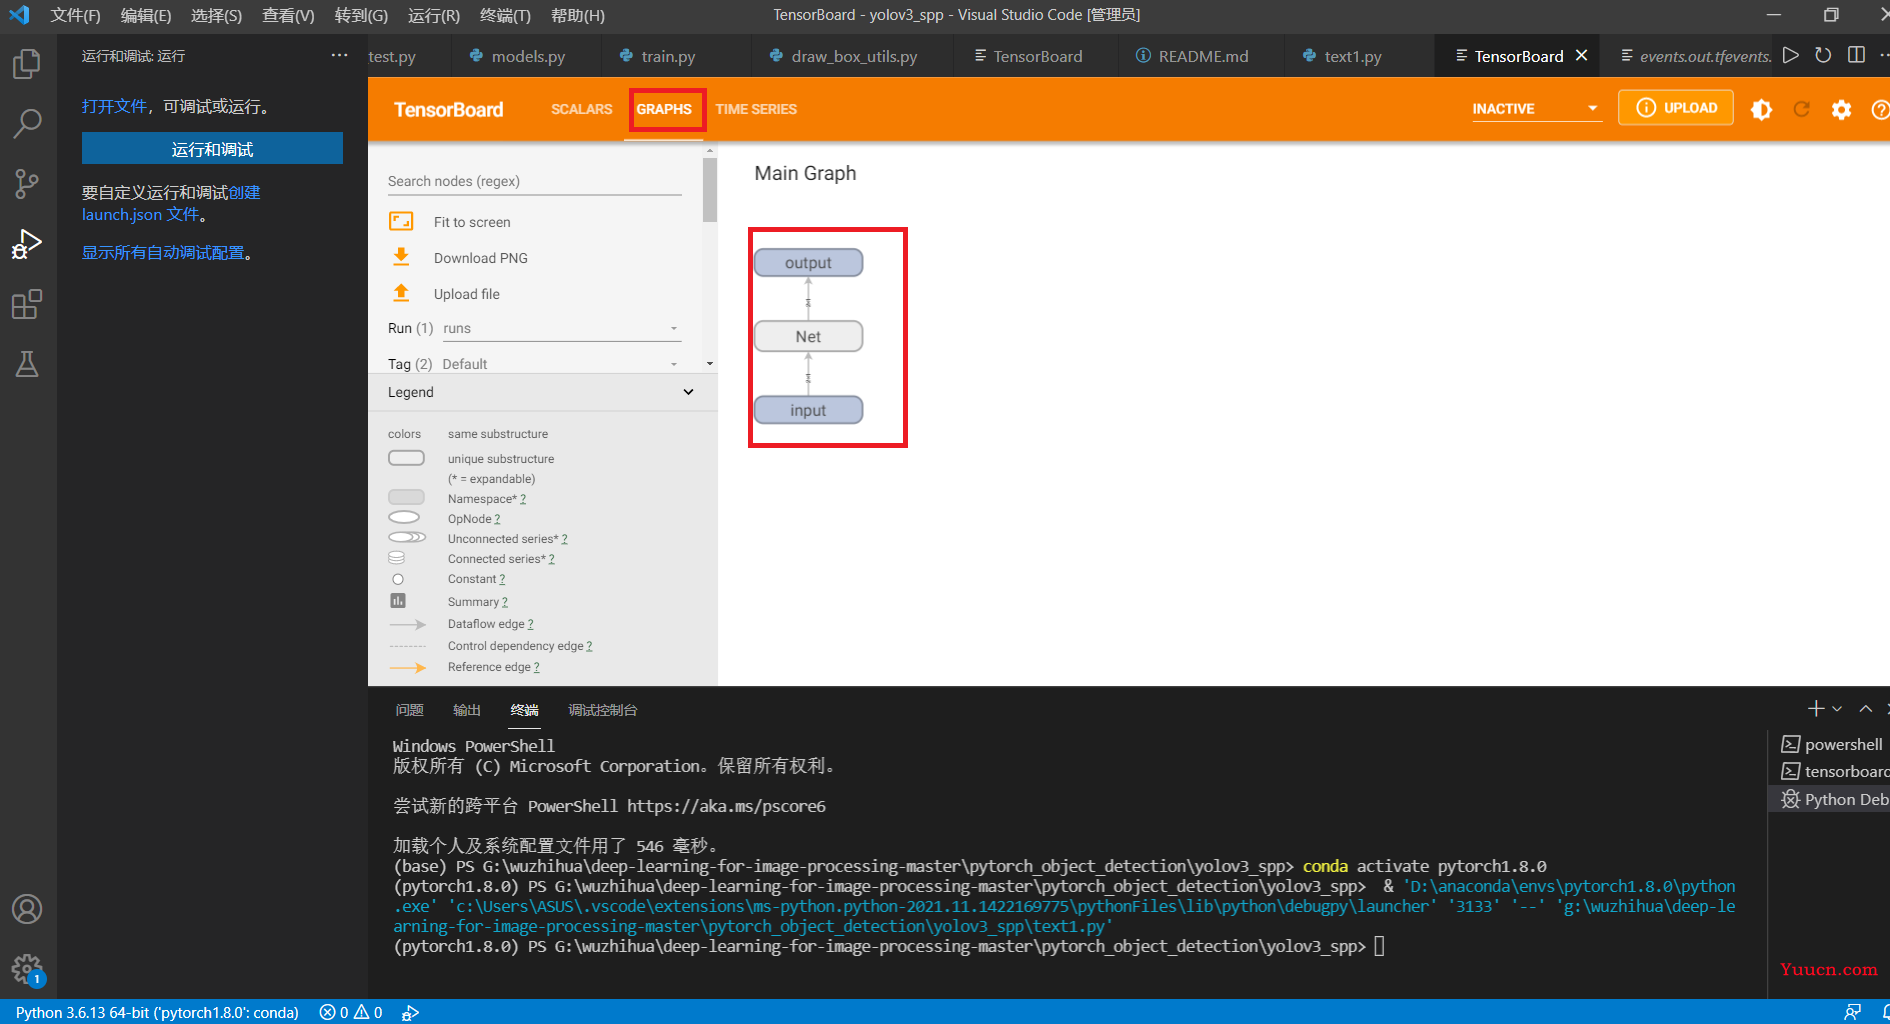Open the INACTIVE plugins dropdown
This screenshot has height=1024, width=1890.
point(1535,109)
